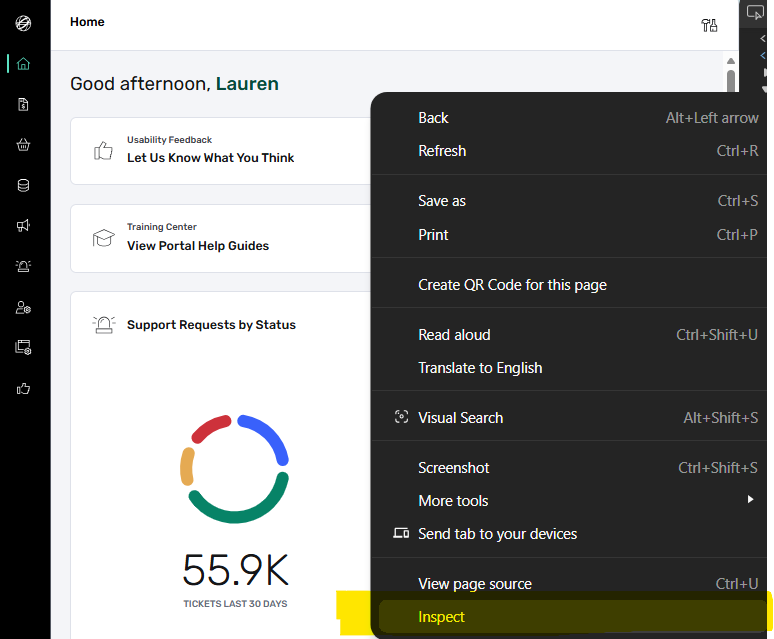The image size is (774, 639).
Task: Click the Support Requests by Status heading
Action: pos(211,325)
